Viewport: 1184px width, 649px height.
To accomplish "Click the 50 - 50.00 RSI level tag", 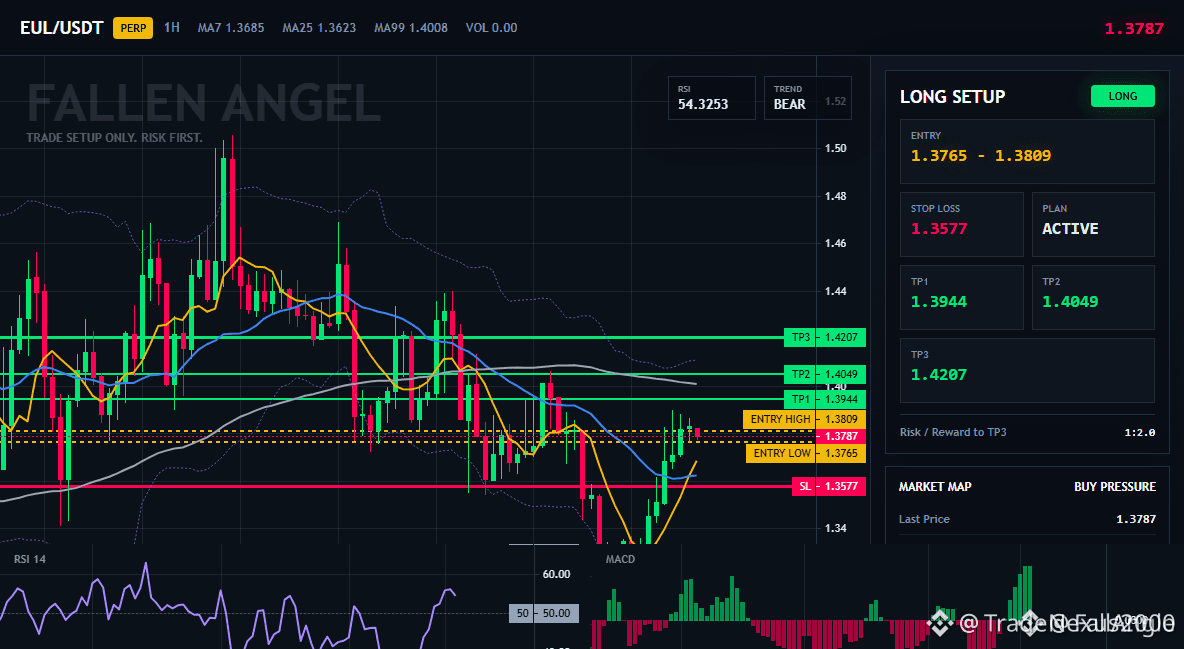I will [x=544, y=613].
